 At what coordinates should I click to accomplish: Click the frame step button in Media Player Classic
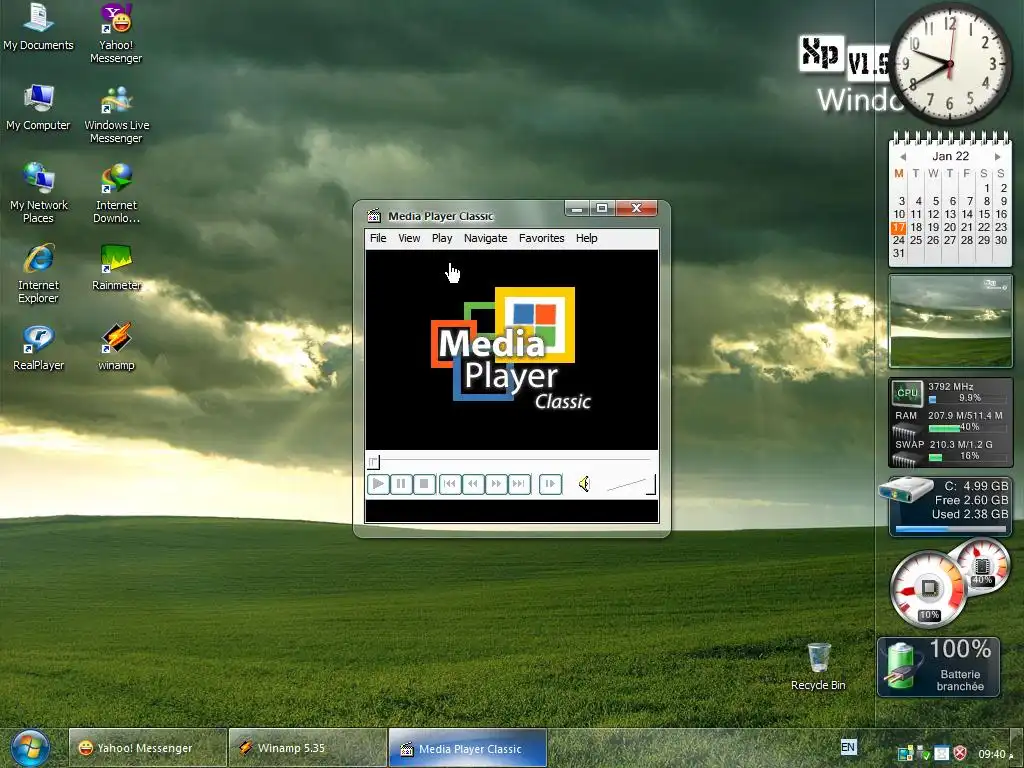click(551, 484)
